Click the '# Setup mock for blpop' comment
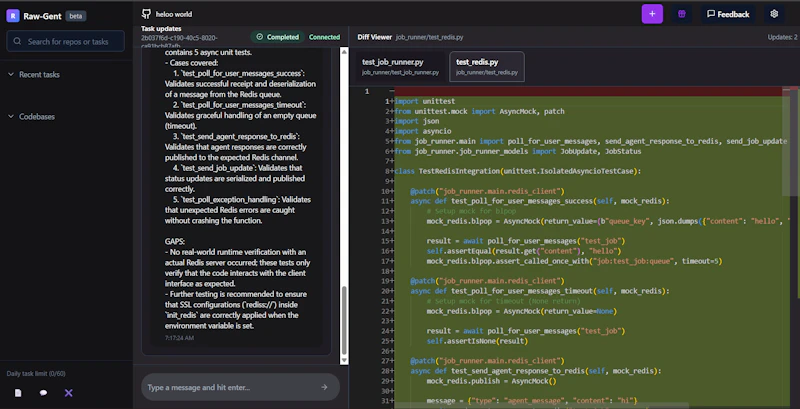This screenshot has width=800, height=409. 471,211
